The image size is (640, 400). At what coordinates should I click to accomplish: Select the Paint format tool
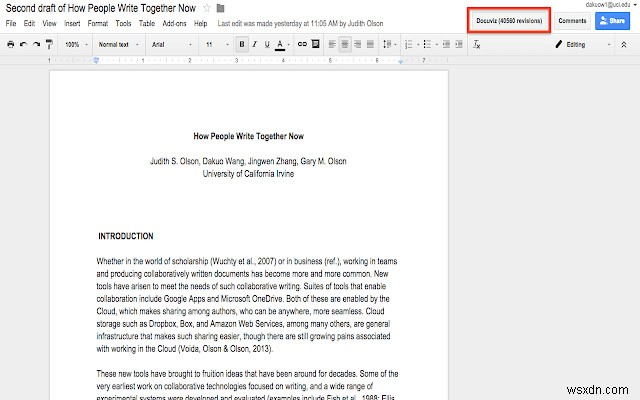(49, 44)
